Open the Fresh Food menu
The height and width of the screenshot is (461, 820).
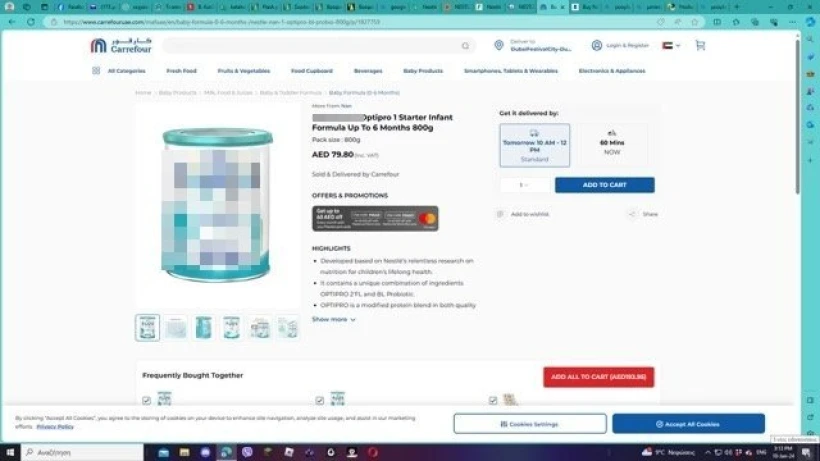(x=181, y=71)
